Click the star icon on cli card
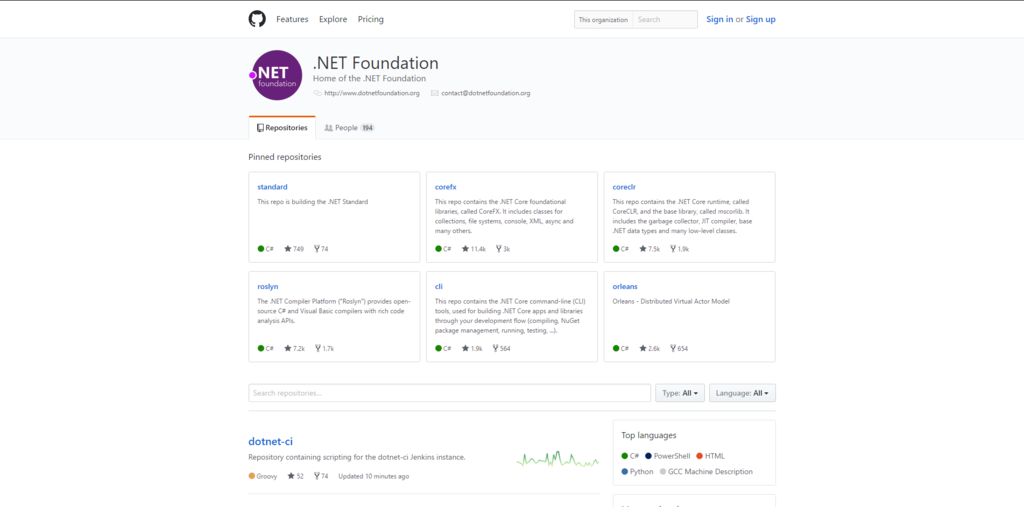 point(466,348)
